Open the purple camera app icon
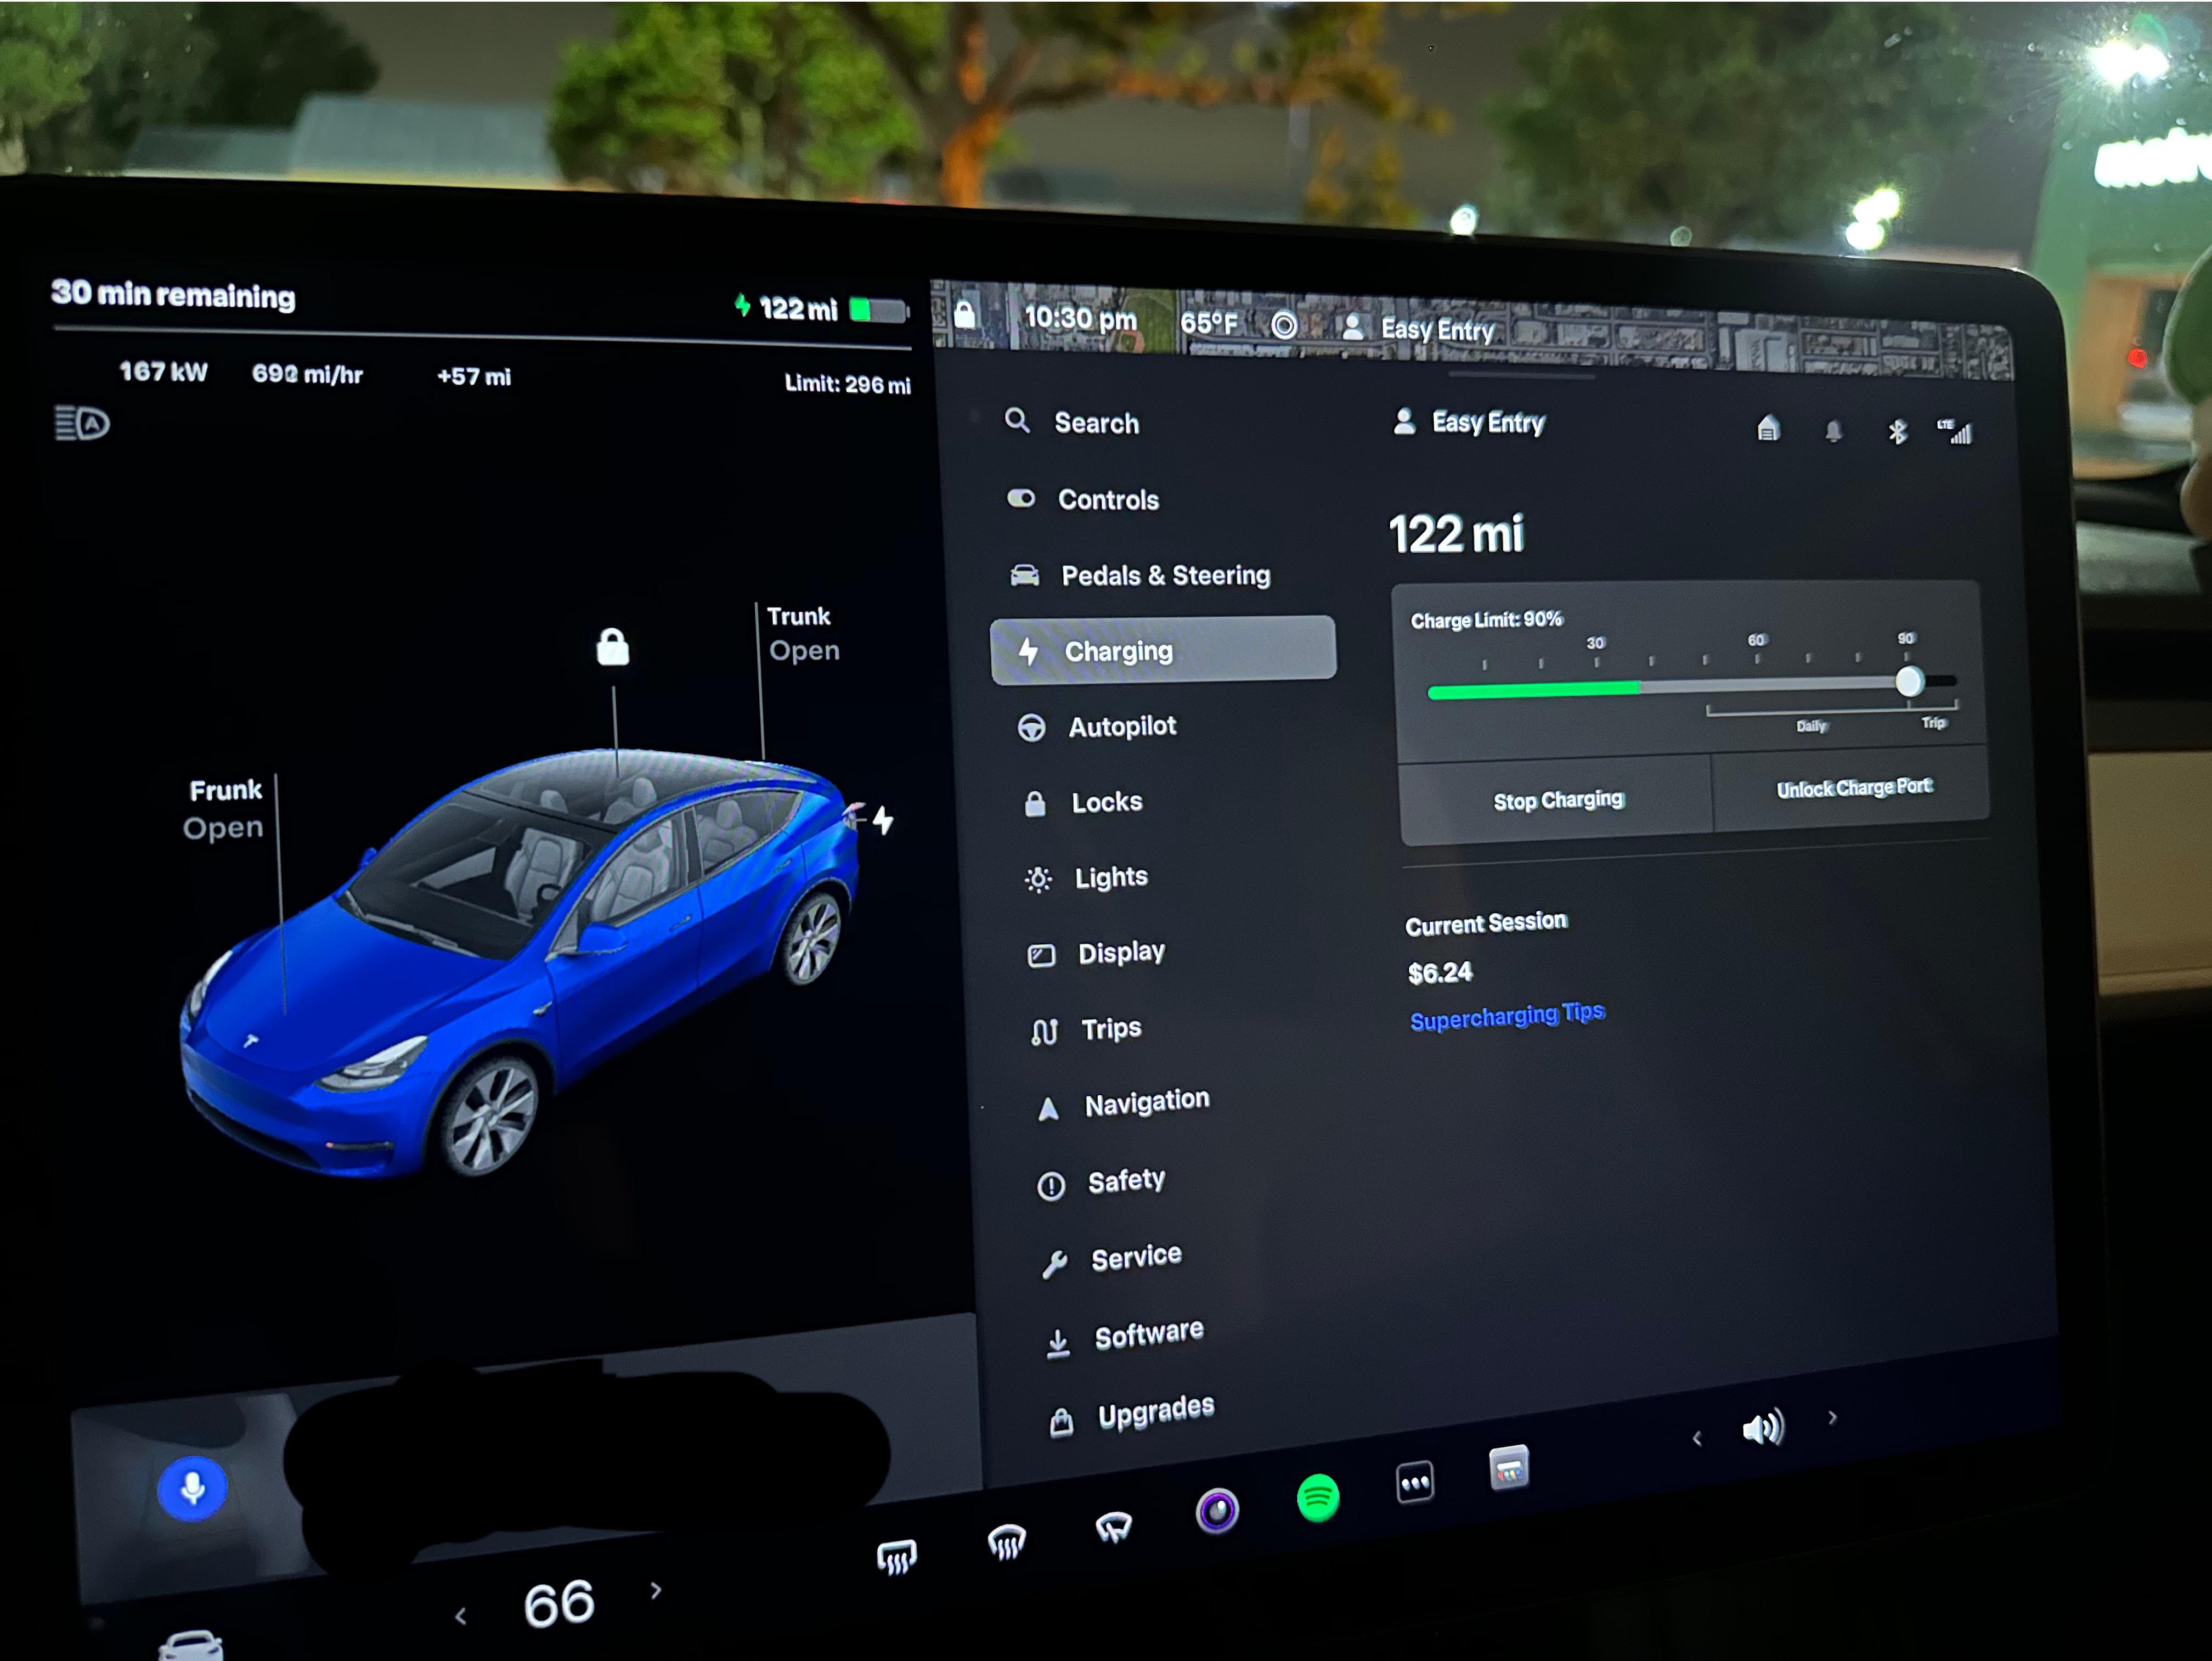This screenshot has height=1661, width=2212. click(x=1217, y=1511)
